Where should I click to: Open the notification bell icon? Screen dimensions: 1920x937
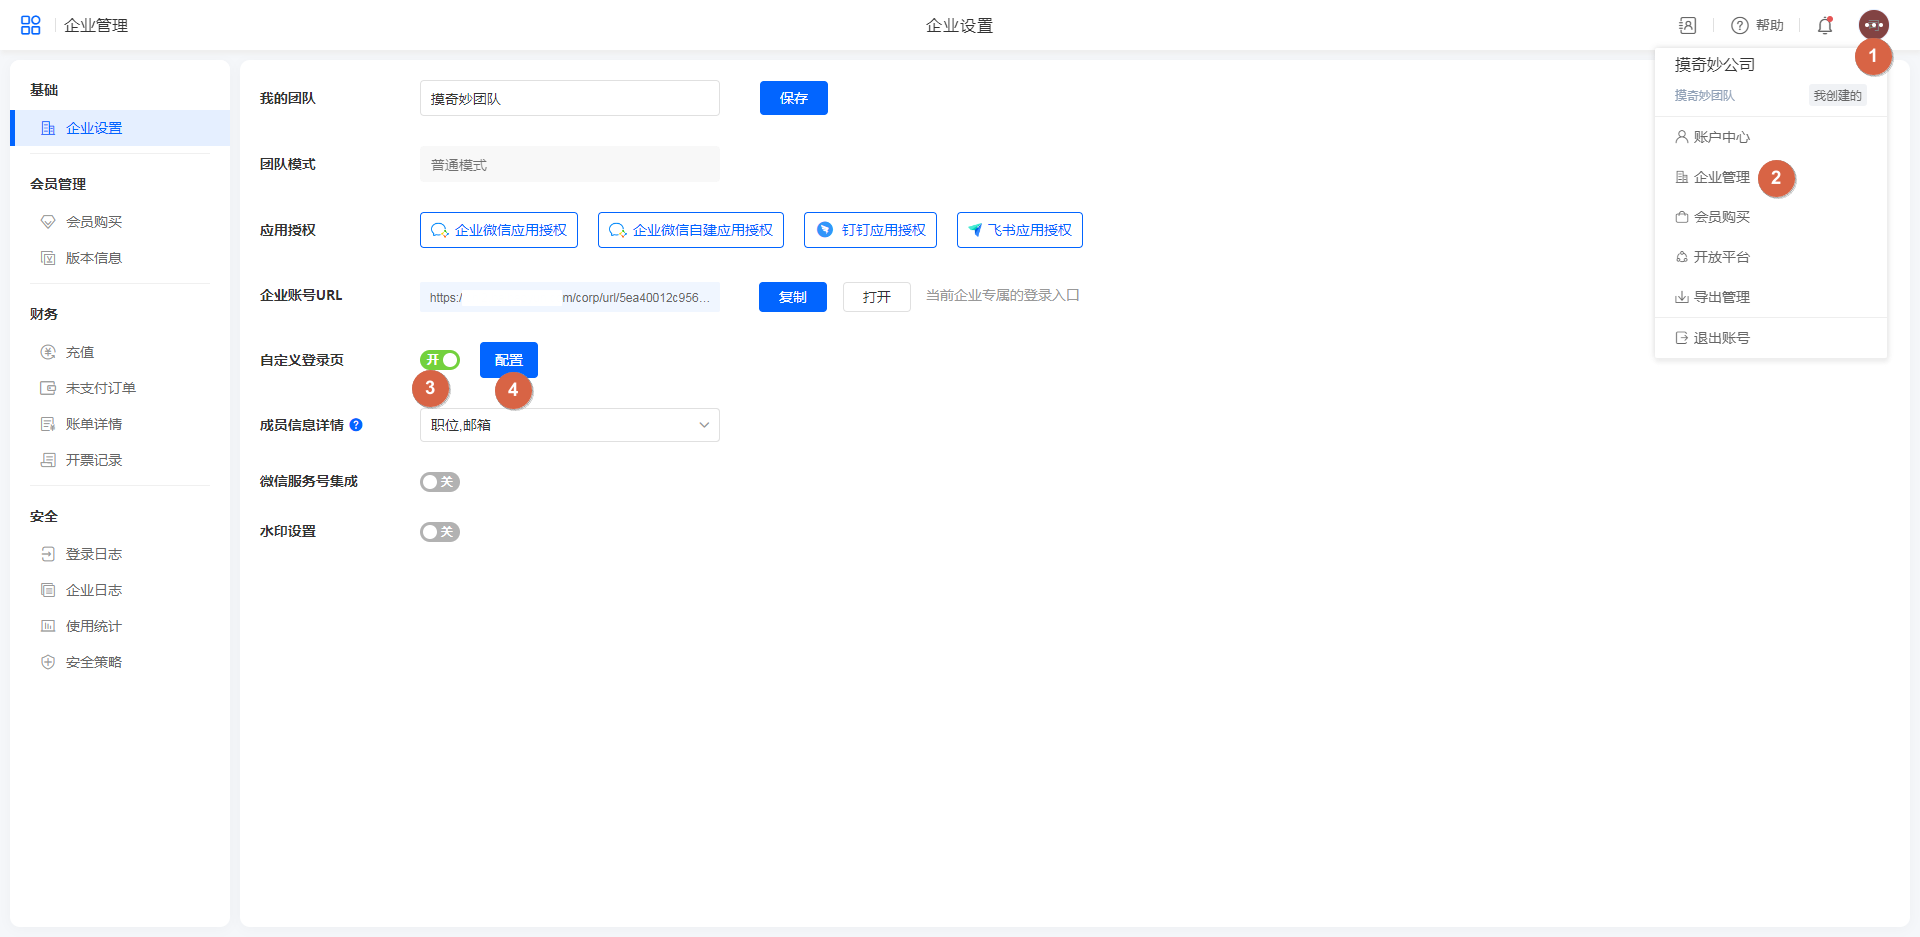point(1825,26)
